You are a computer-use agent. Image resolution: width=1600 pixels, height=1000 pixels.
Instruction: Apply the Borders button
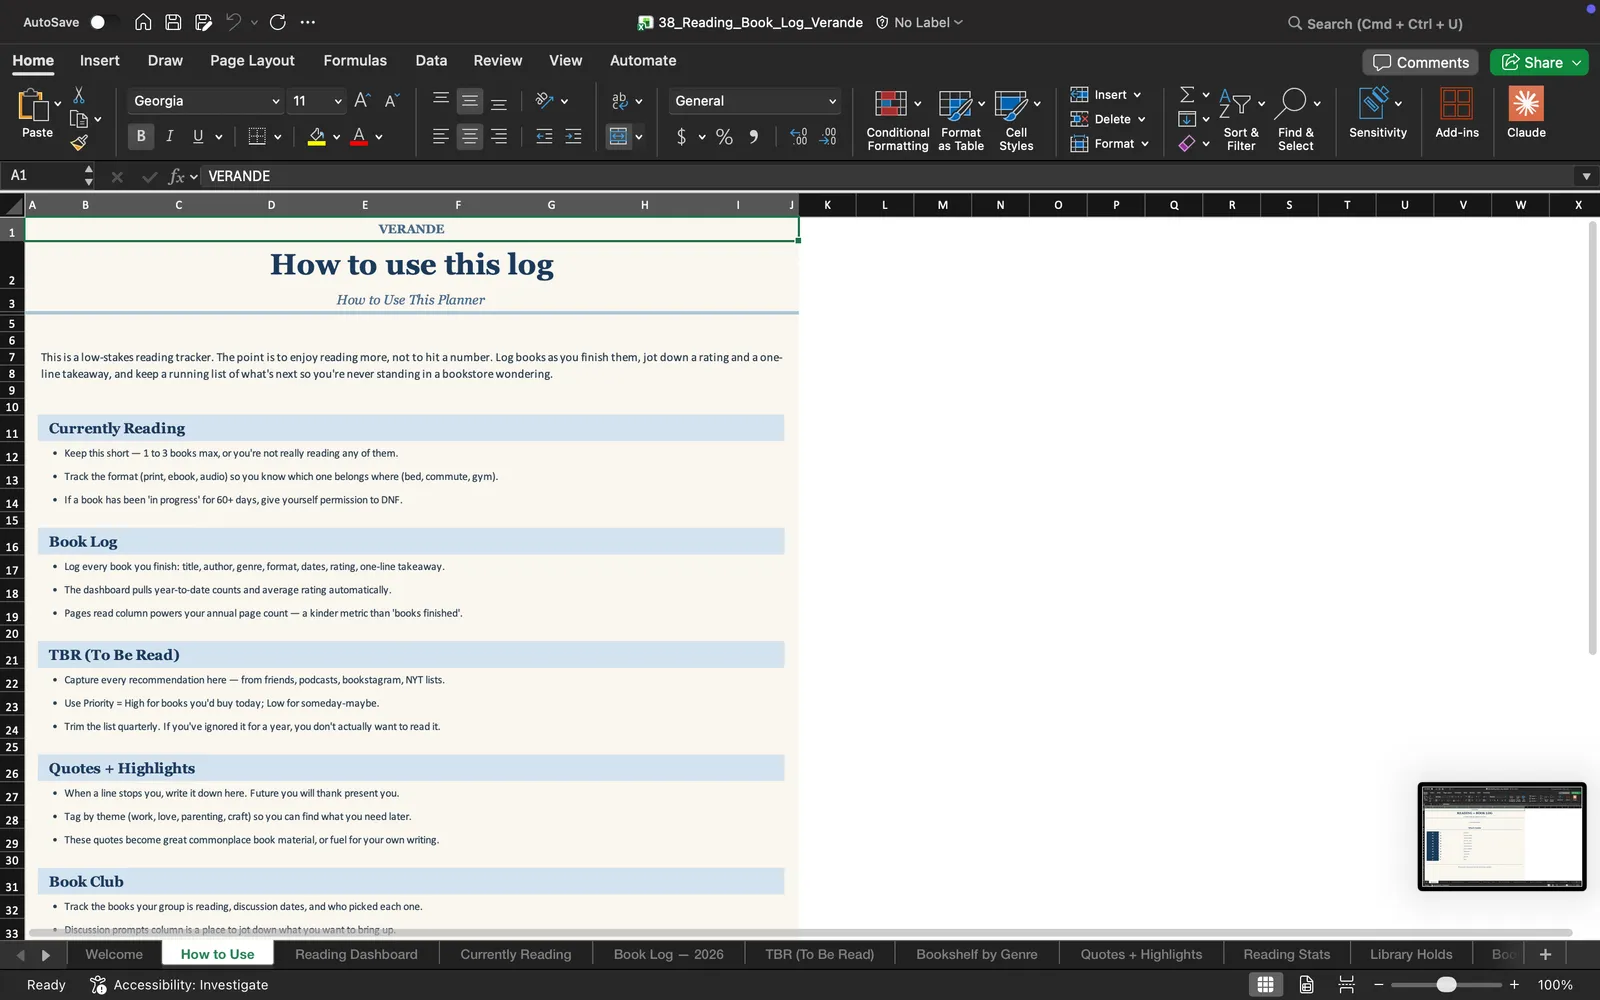tap(257, 136)
